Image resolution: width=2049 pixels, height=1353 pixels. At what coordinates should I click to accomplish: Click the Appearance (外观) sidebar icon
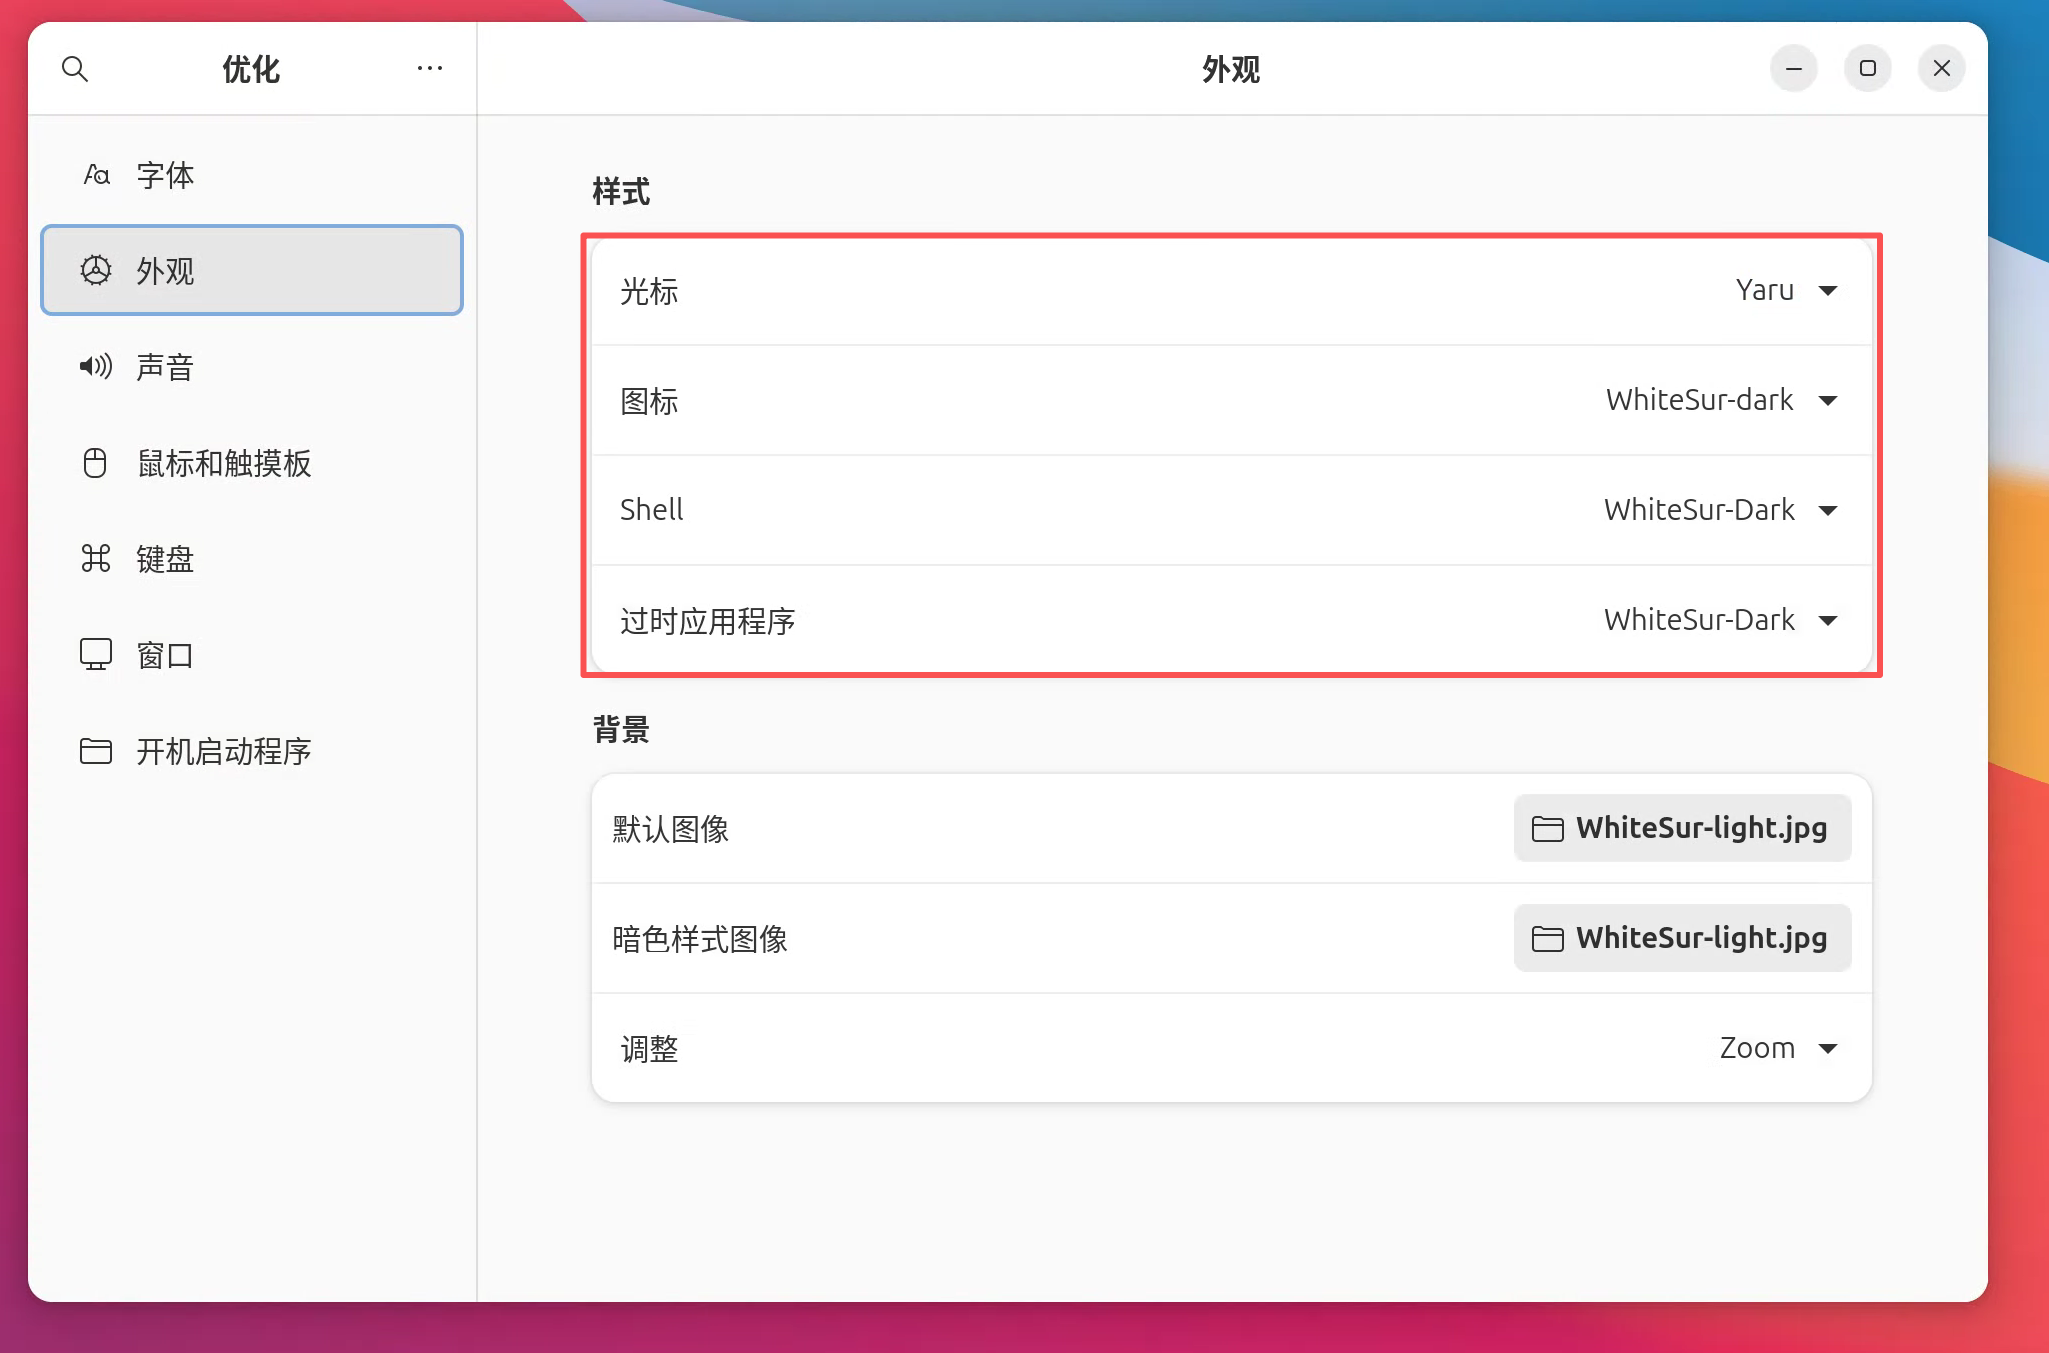[96, 271]
